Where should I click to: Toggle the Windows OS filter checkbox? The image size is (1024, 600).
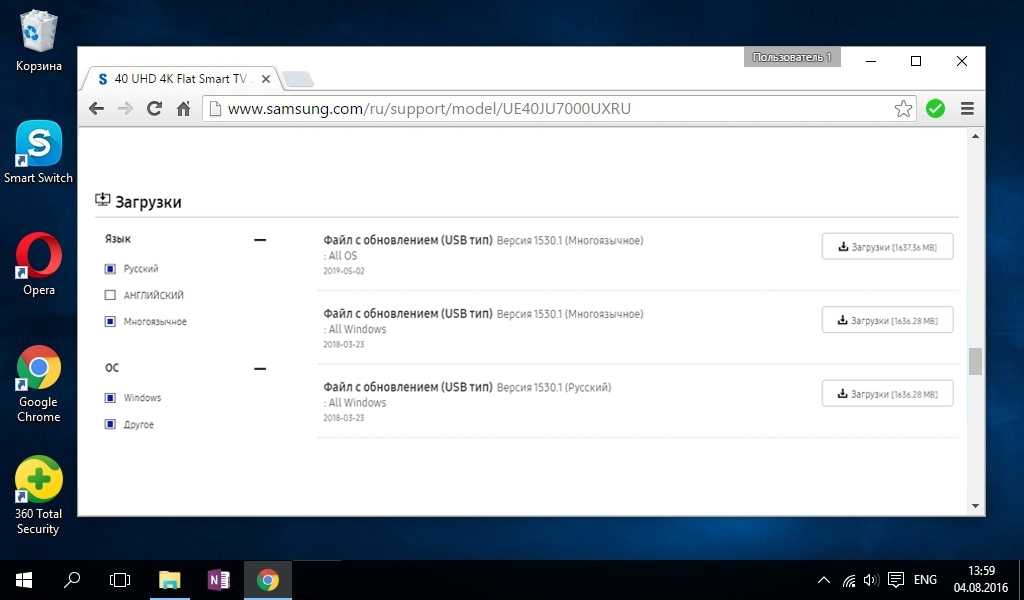click(x=110, y=398)
